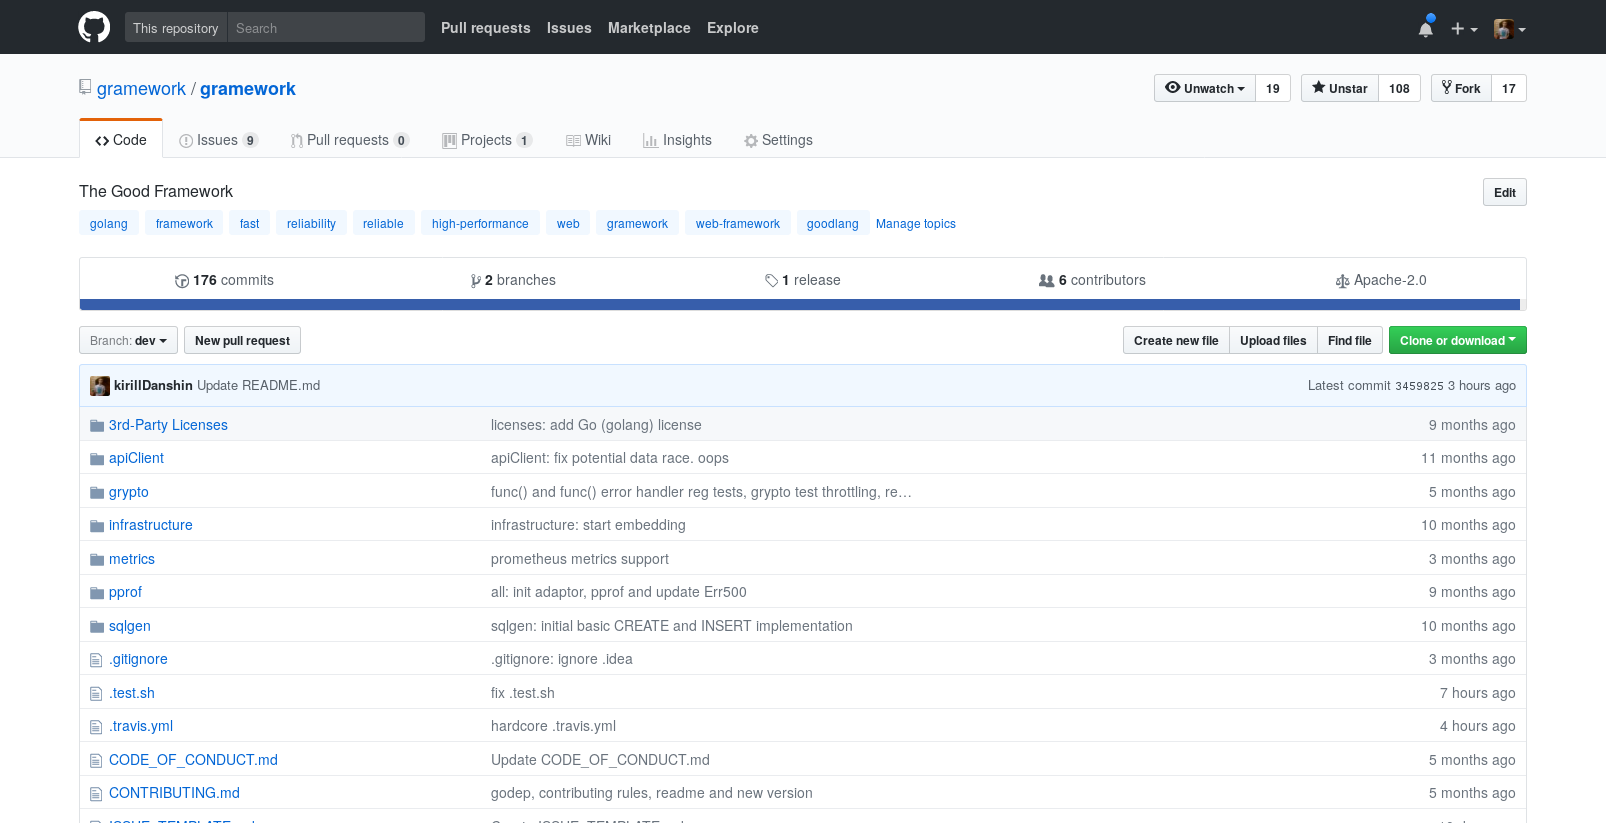
Task: Click Create new file button
Action: tap(1176, 340)
